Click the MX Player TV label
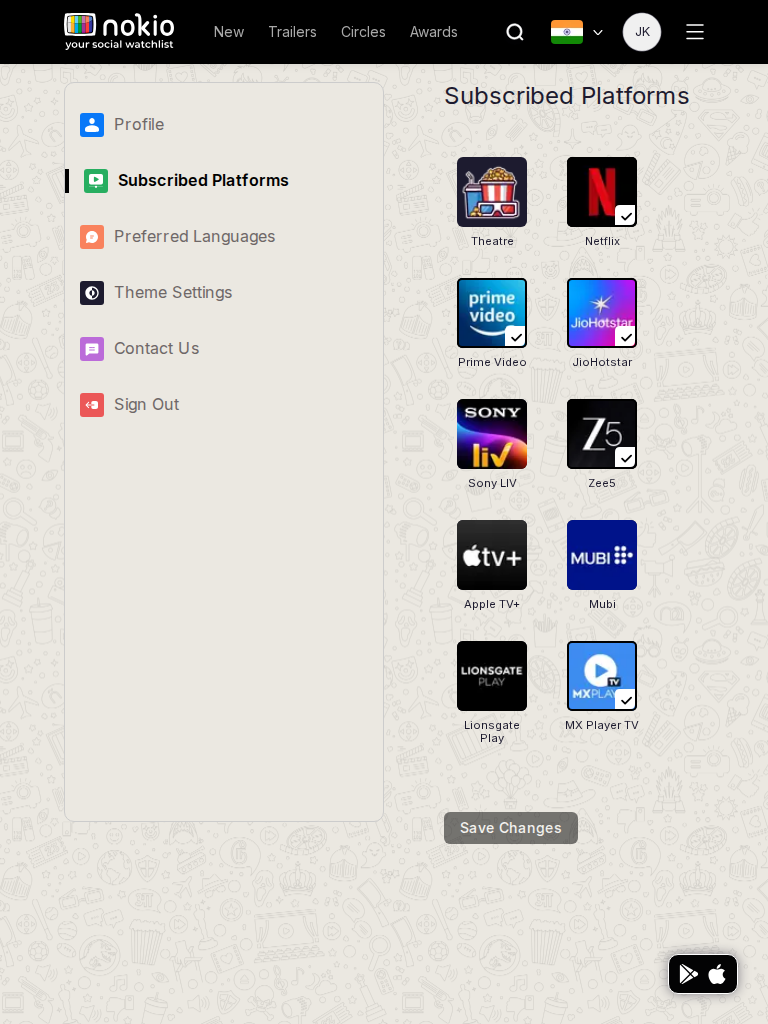The height and width of the screenshot is (1024, 768). (x=601, y=725)
